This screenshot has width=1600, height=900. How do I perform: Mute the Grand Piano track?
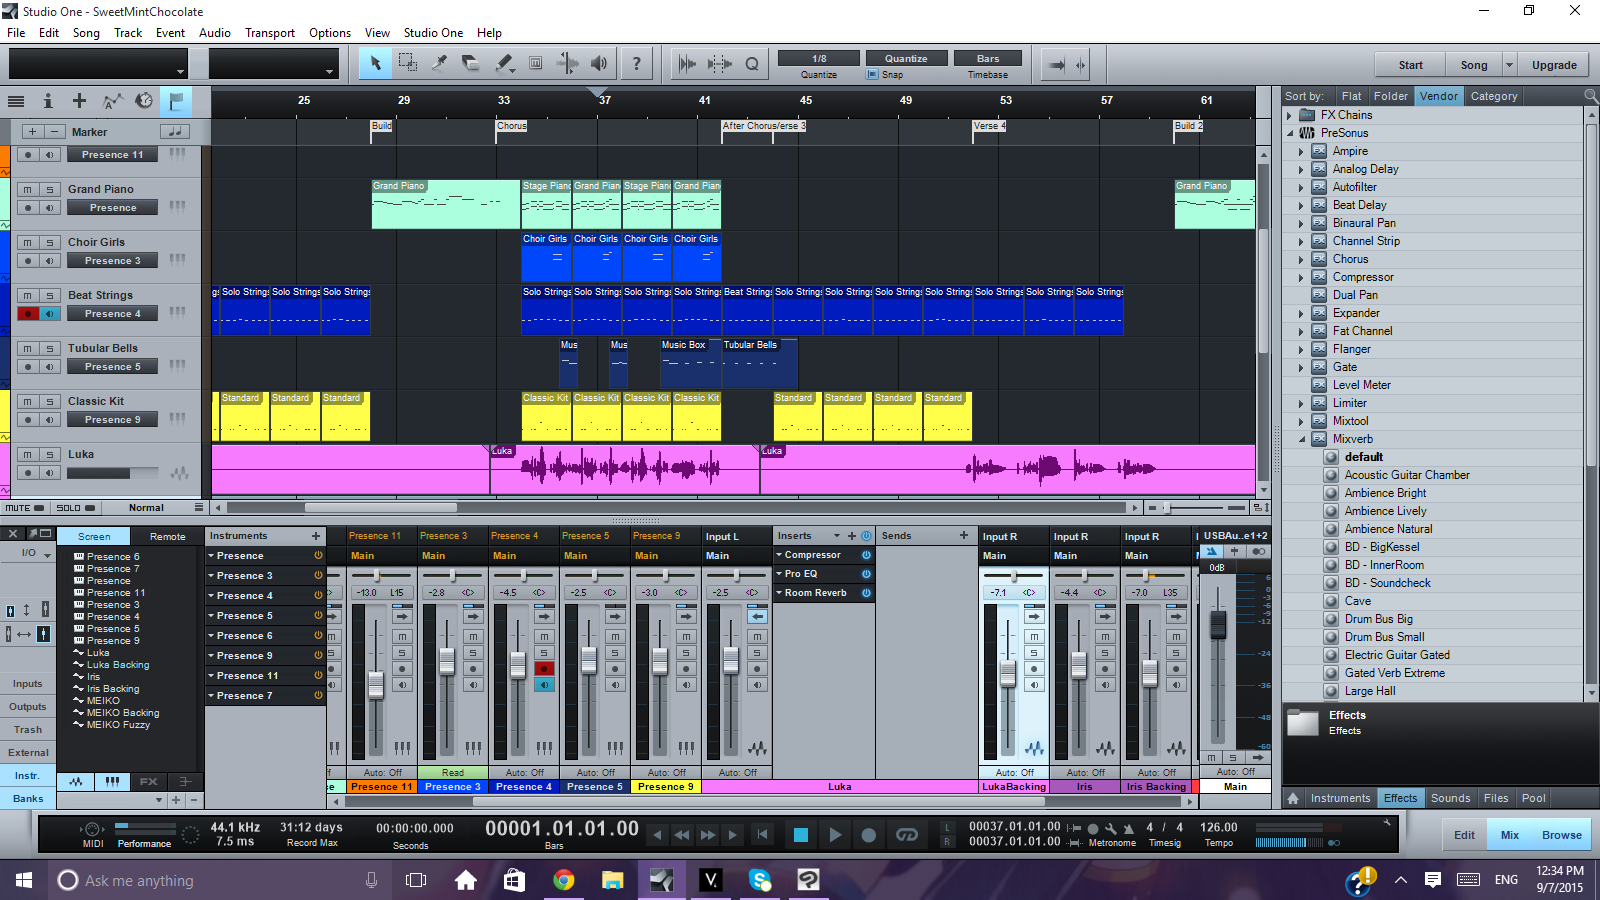pos(28,189)
